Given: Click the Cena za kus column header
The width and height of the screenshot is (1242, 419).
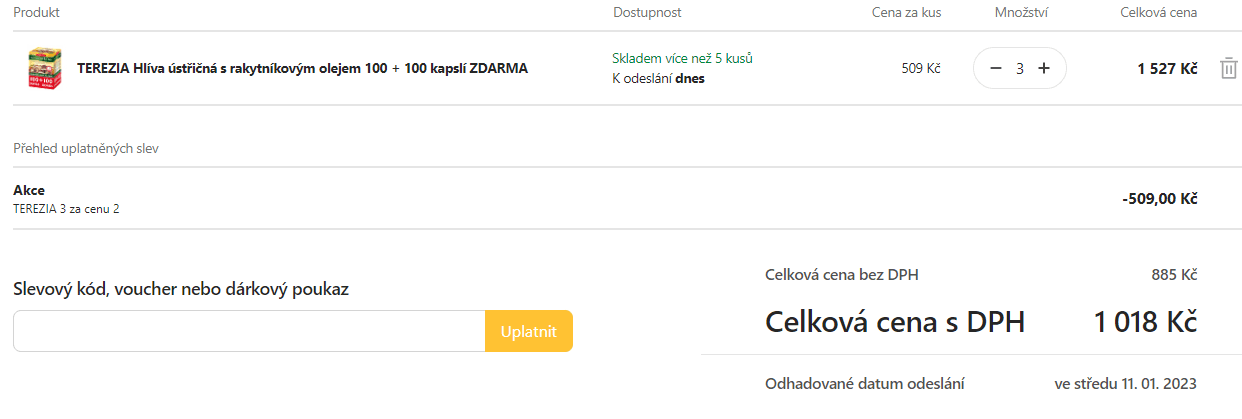Looking at the screenshot, I should pyautogui.click(x=906, y=13).
